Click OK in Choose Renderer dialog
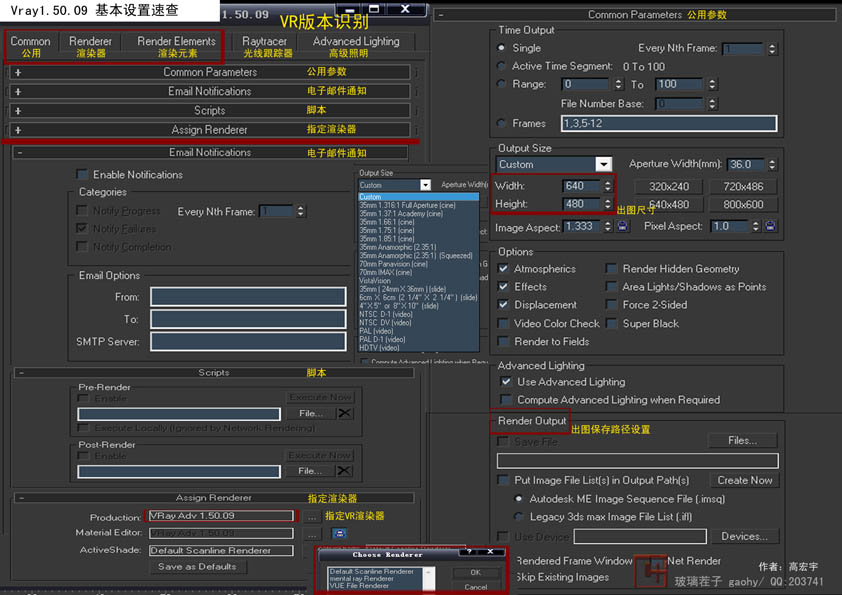842x595 pixels. click(x=475, y=572)
